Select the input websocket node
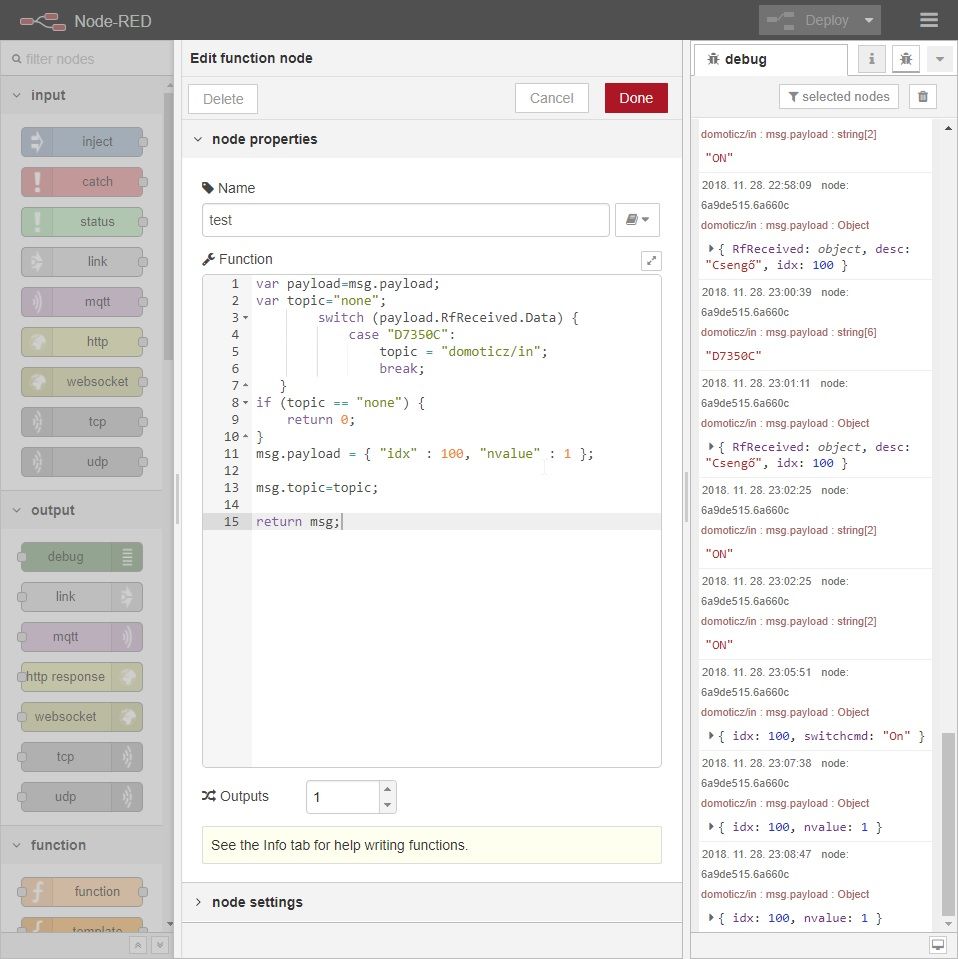 coord(82,382)
